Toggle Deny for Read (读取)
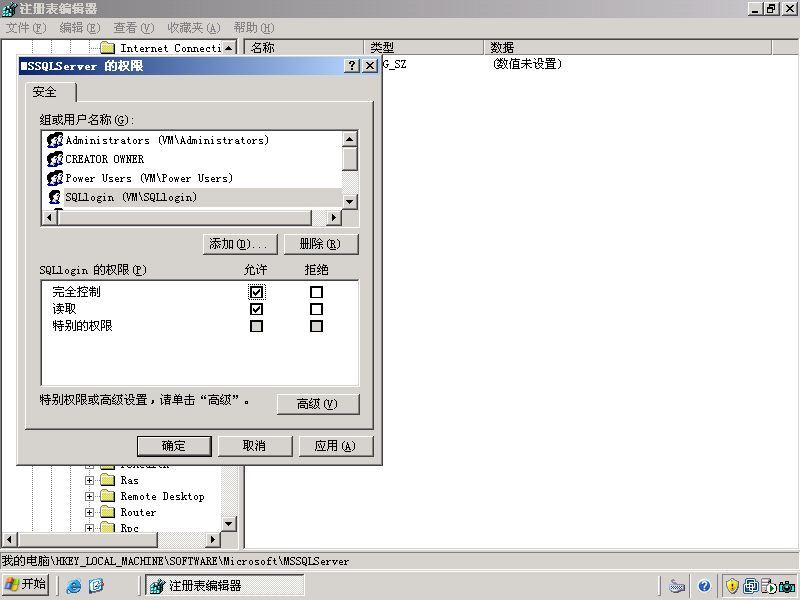Screen dimensions: 800x600 pyautogui.click(x=316, y=309)
